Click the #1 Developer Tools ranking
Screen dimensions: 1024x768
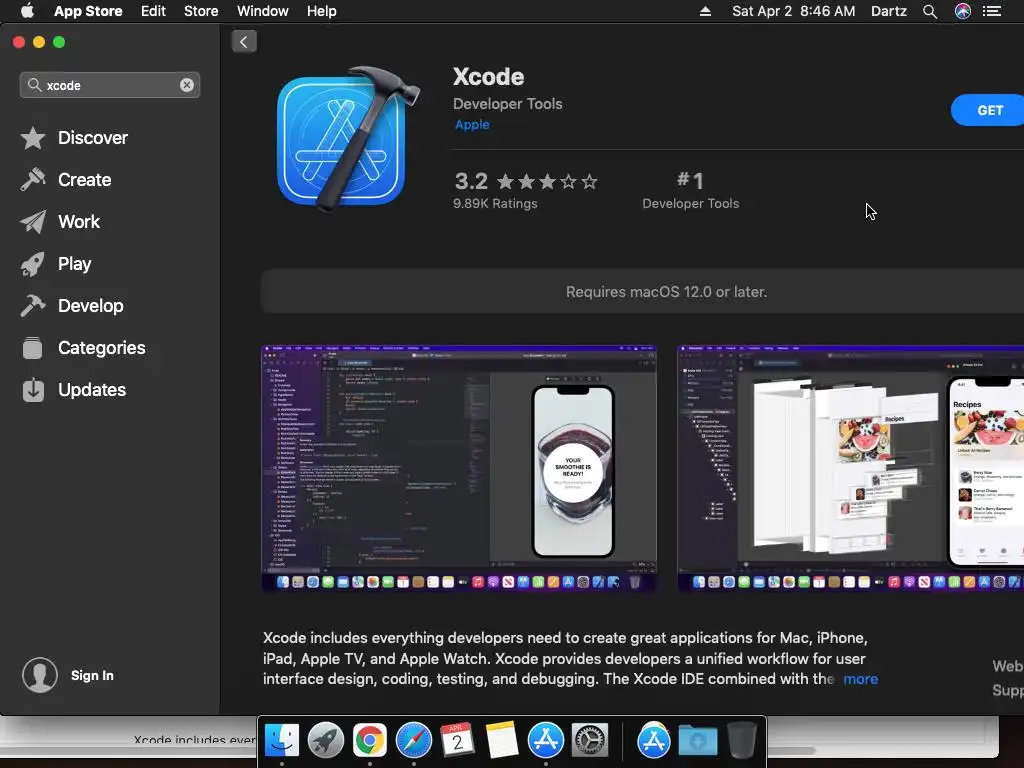pos(691,190)
